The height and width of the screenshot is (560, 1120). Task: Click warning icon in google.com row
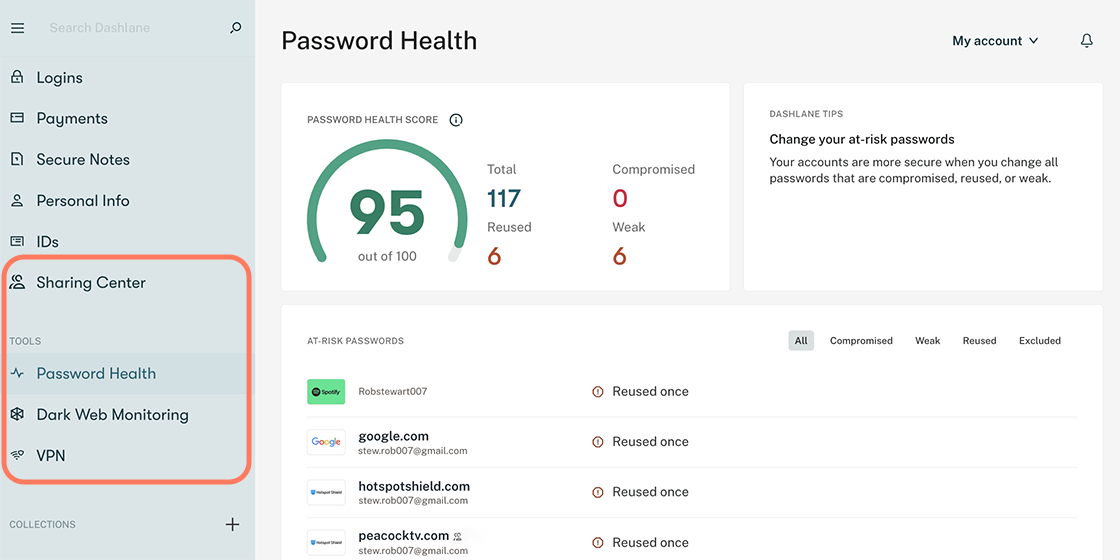(598, 442)
